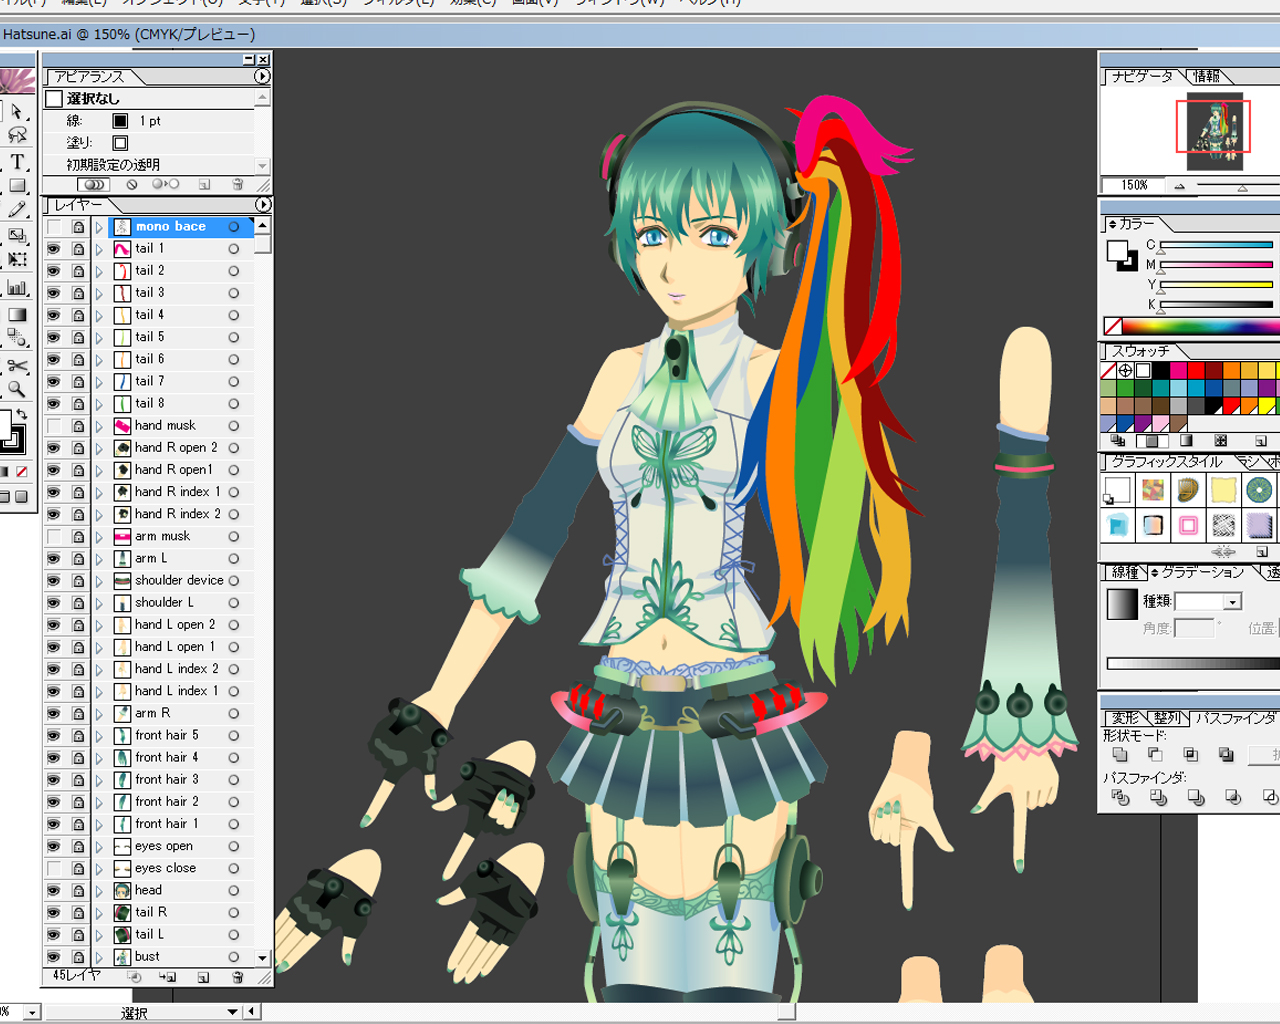Choose the Lasso tool in the toolbox
Screen dimensions: 1280x1024
17,135
